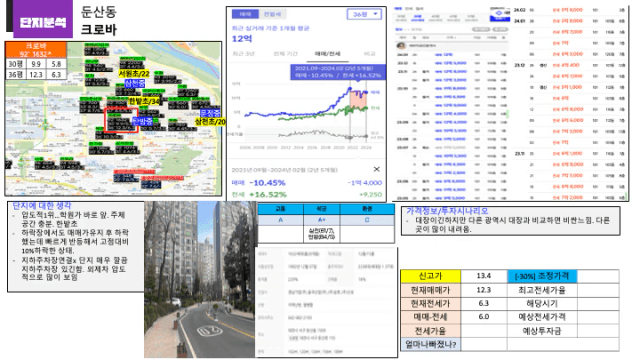Click the 현재매매가 cell

[431, 290]
